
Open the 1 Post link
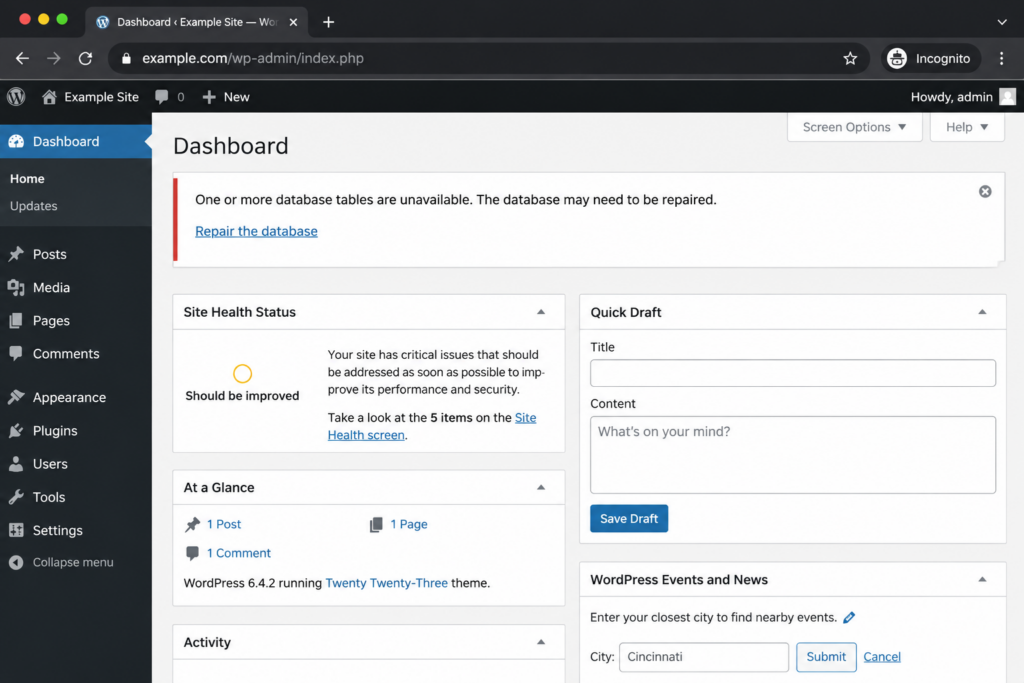coord(223,524)
